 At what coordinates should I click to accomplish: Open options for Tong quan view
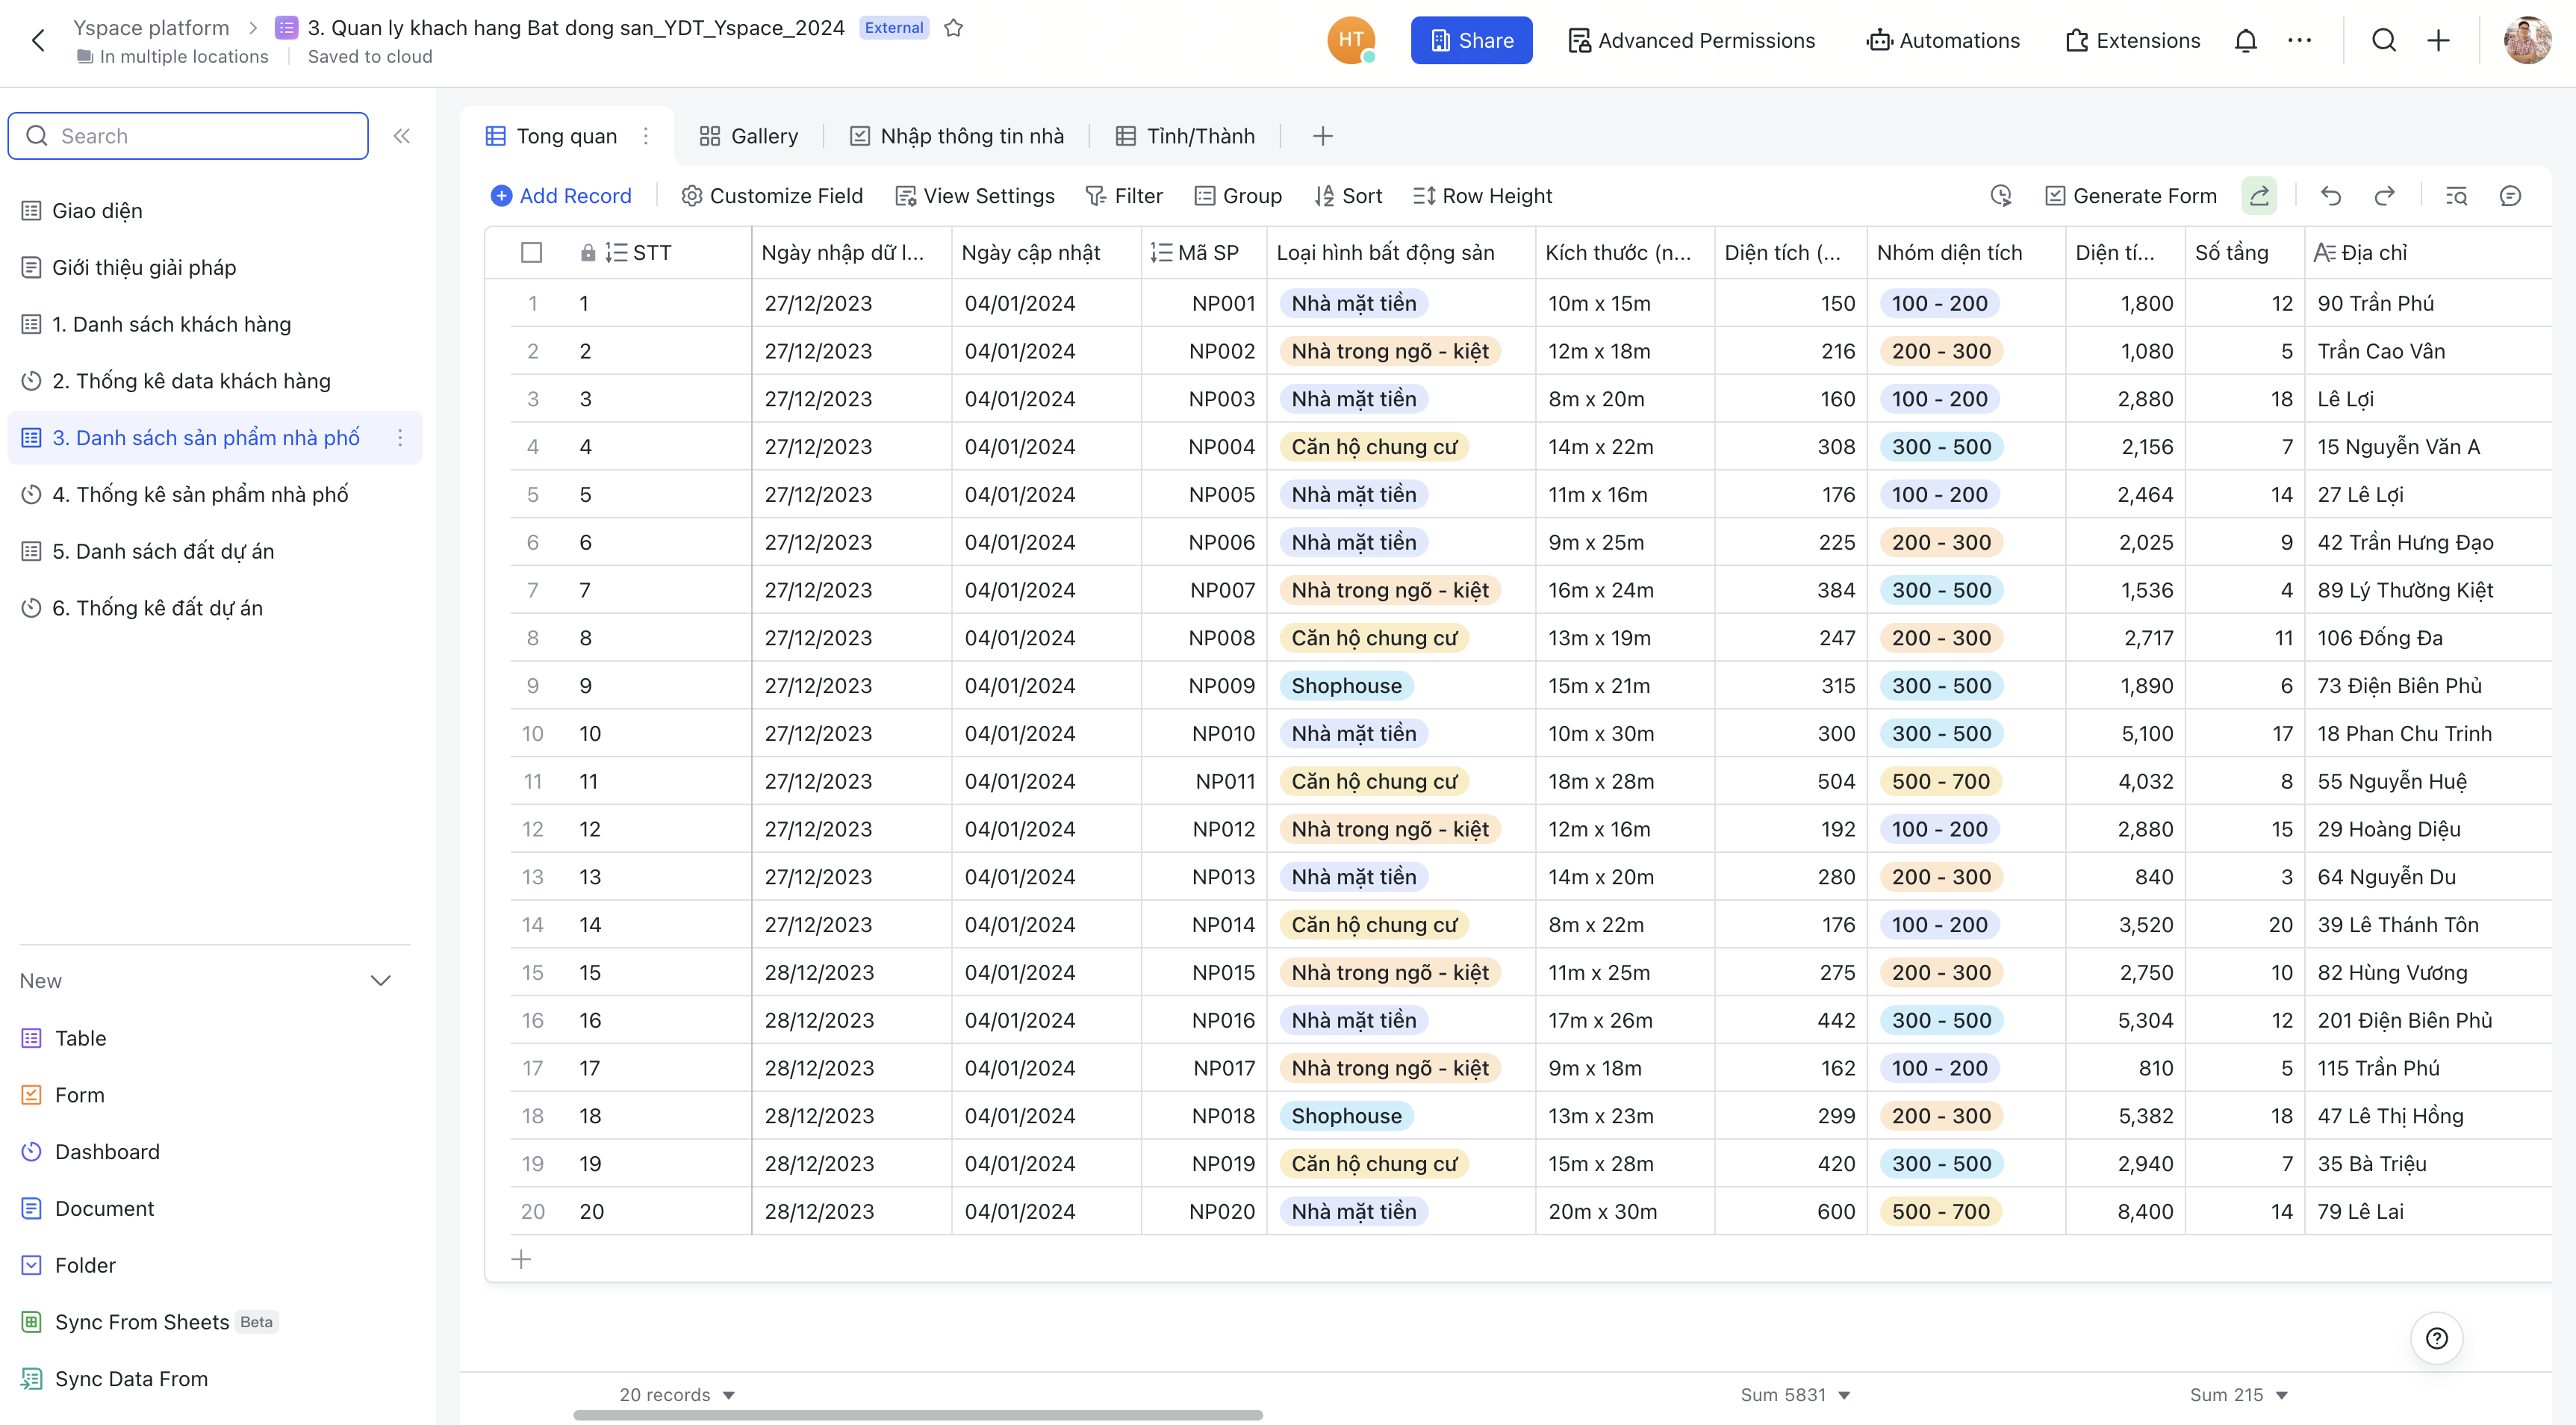(646, 136)
